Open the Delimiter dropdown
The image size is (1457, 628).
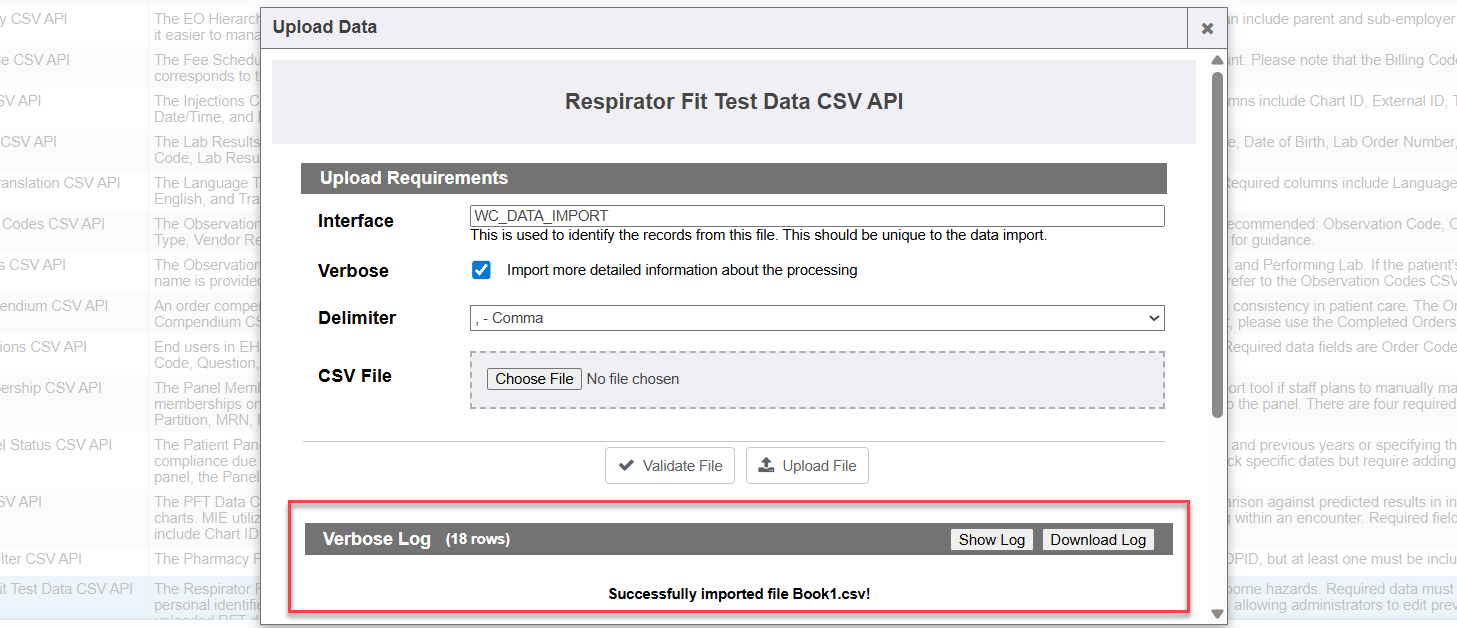[x=816, y=318]
